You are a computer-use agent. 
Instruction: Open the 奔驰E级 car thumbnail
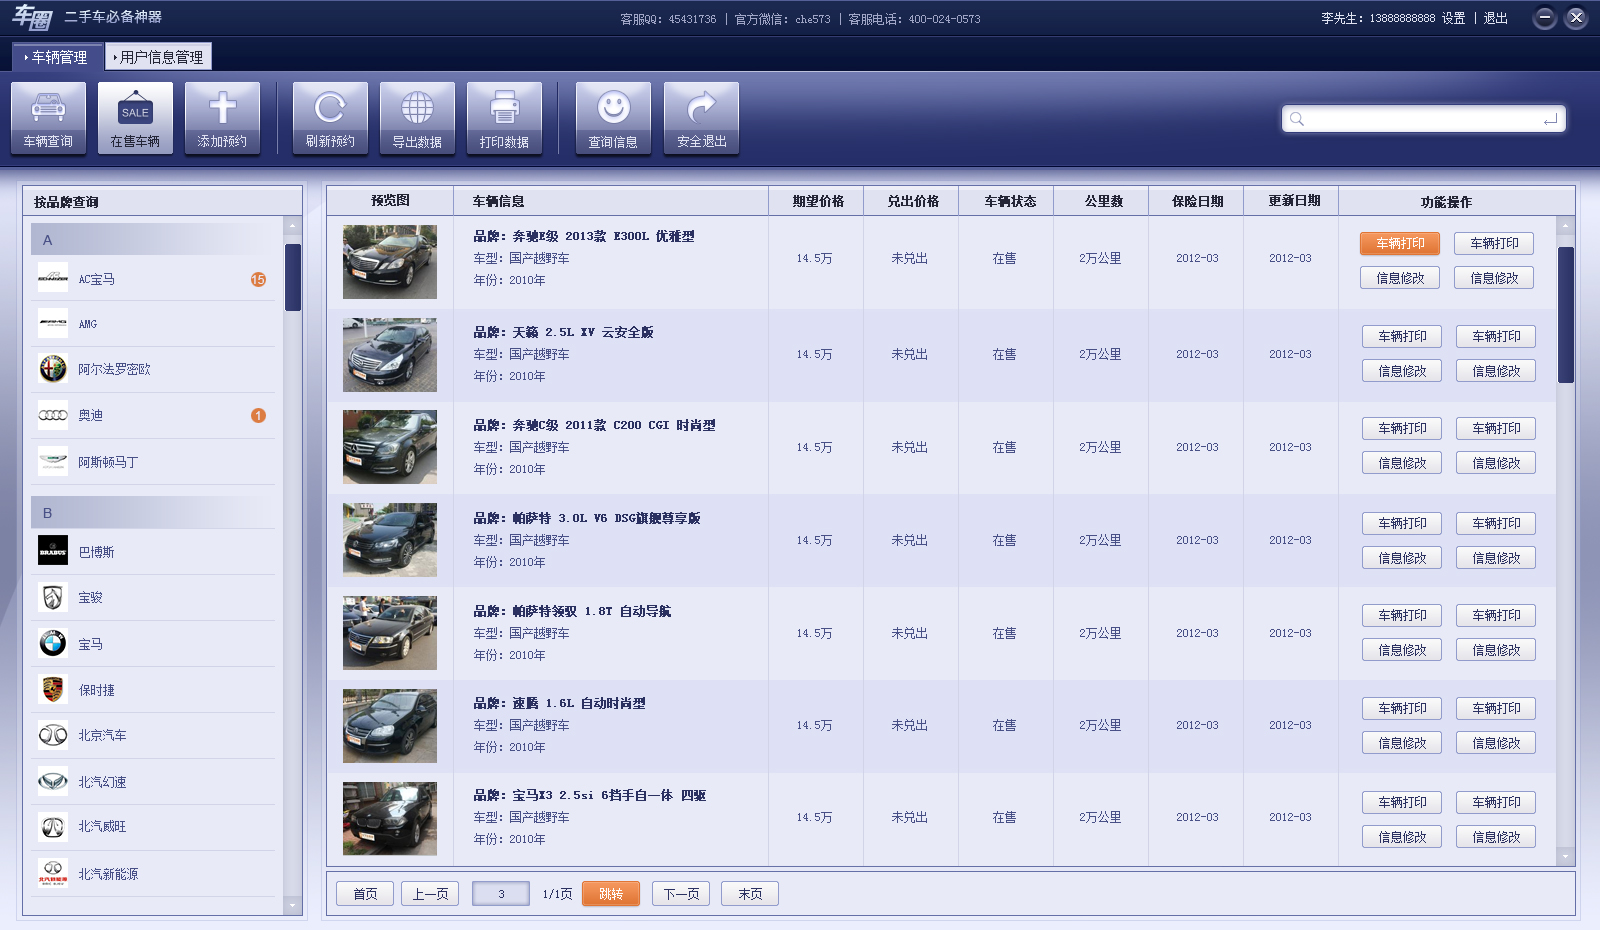point(390,262)
